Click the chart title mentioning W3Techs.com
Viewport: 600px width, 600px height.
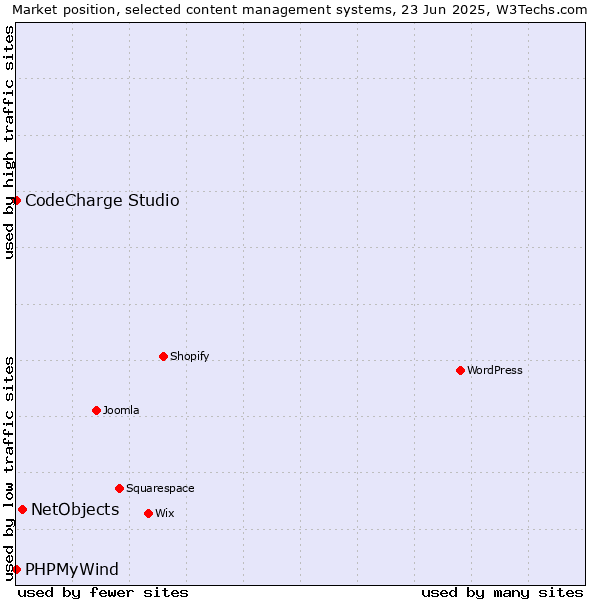click(300, 10)
